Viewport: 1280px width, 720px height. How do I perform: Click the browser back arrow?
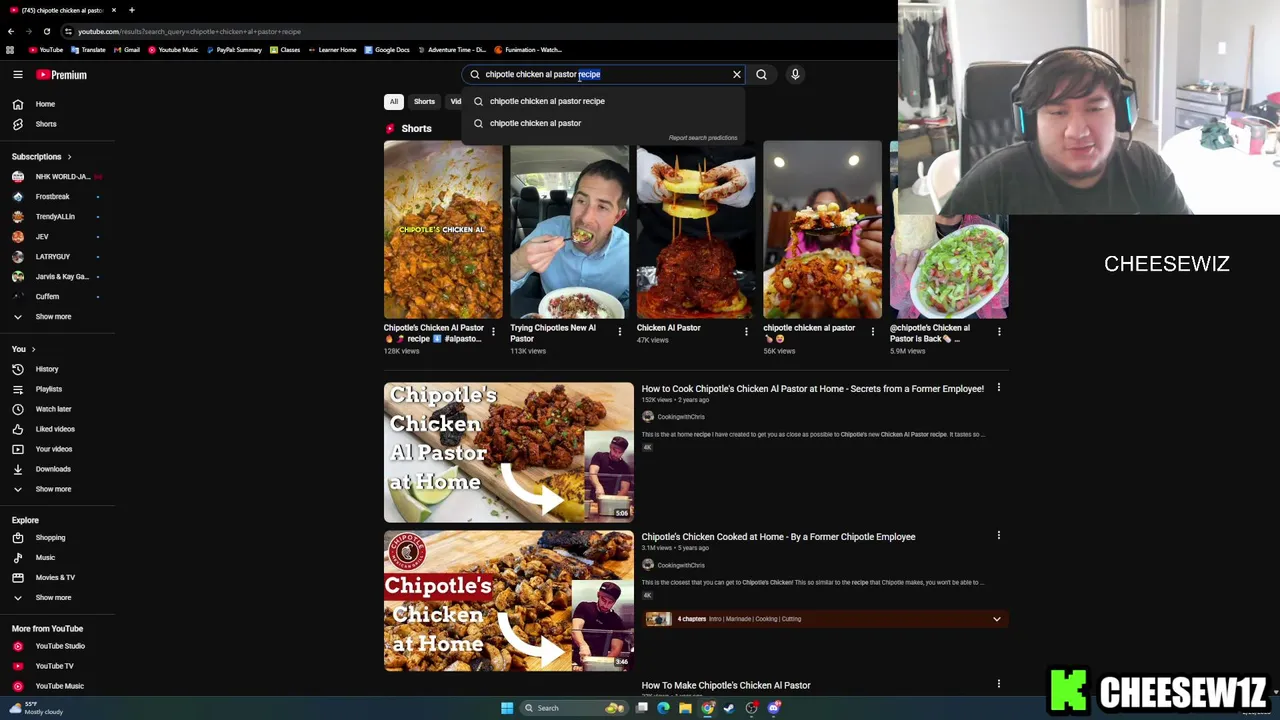pyautogui.click(x=11, y=31)
